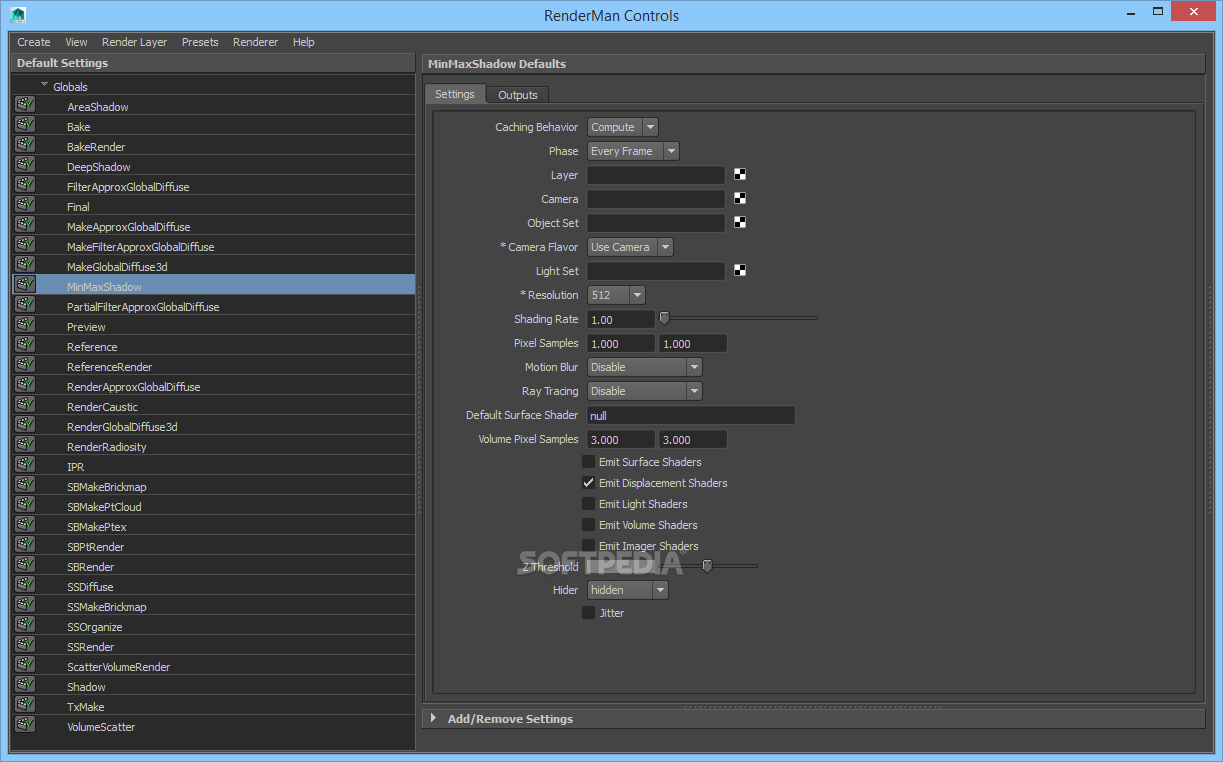Click the Shading Rate value field
The image size is (1223, 762).
click(x=621, y=319)
